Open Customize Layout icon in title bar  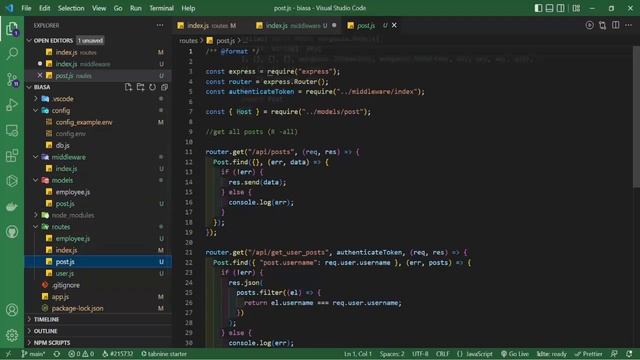576,8
